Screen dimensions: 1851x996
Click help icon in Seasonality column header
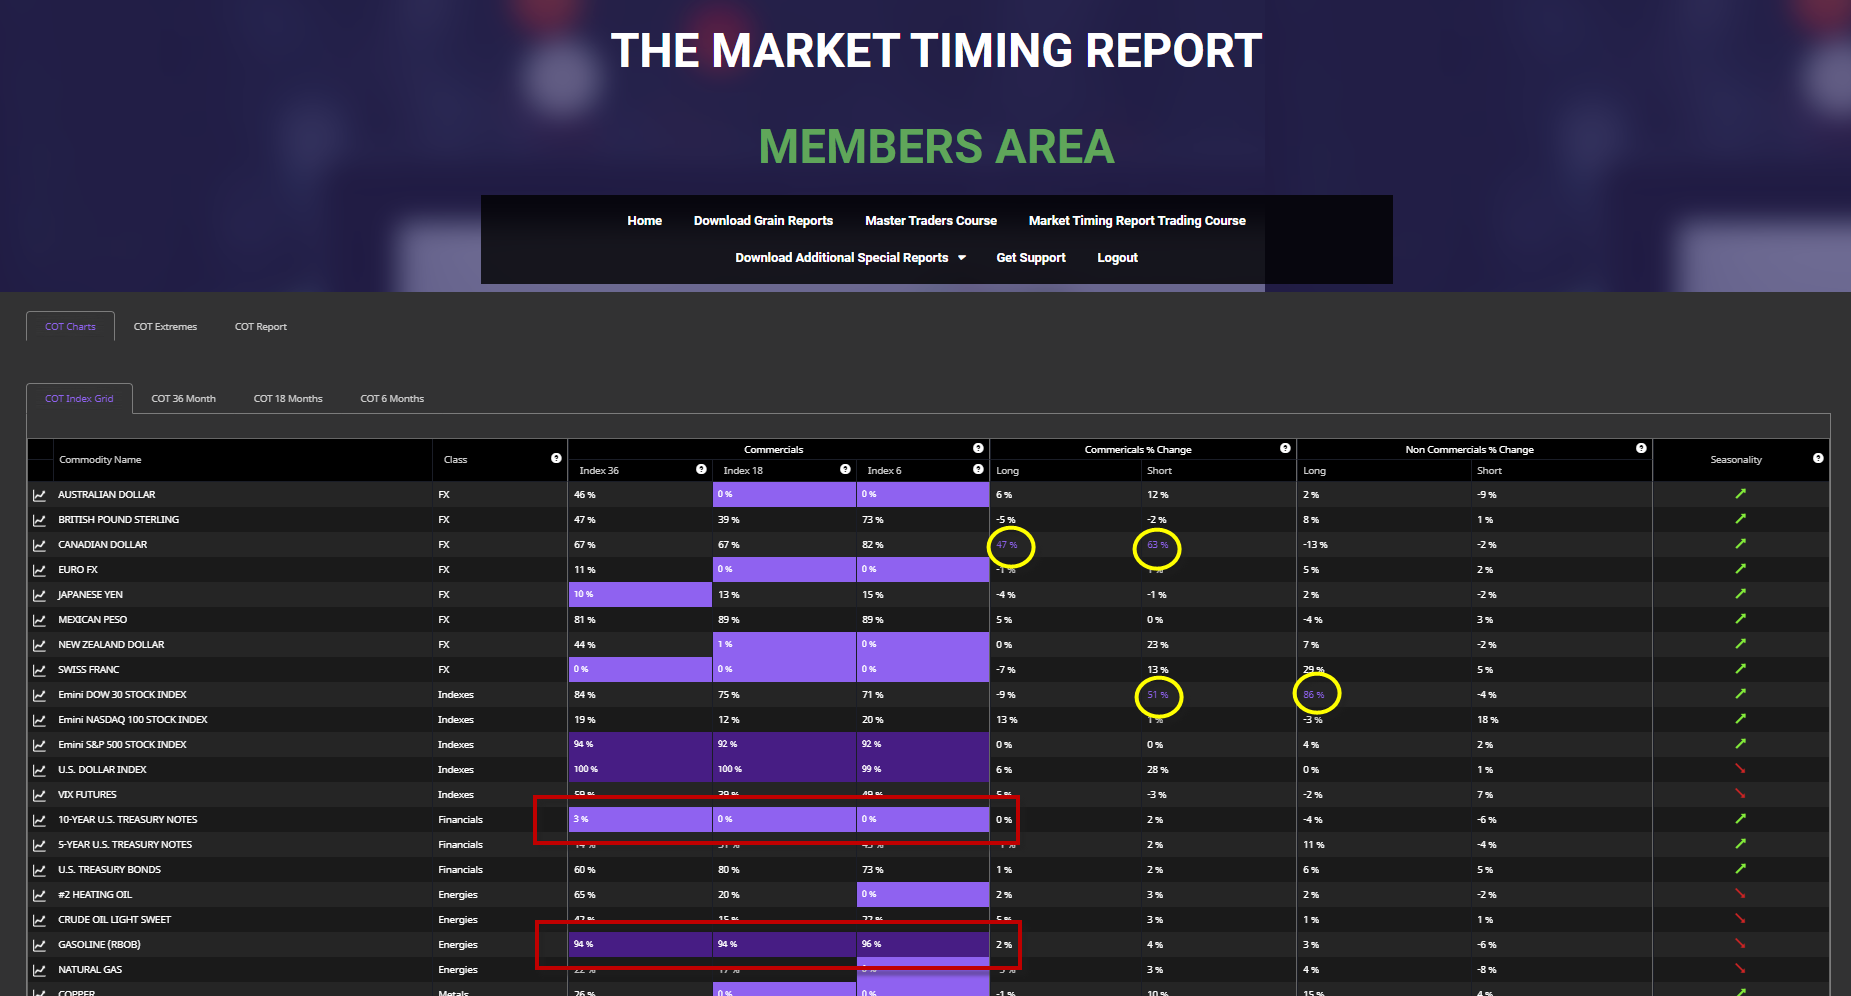click(x=1818, y=458)
